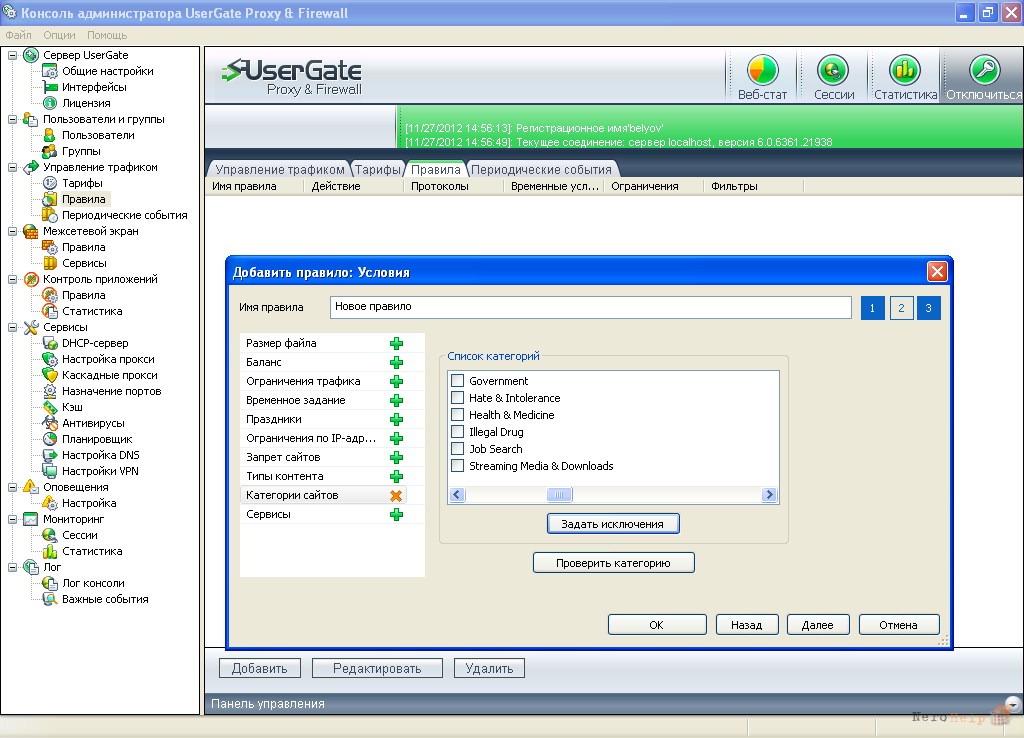
Task: Click the Имя правила text field
Action: coord(590,307)
